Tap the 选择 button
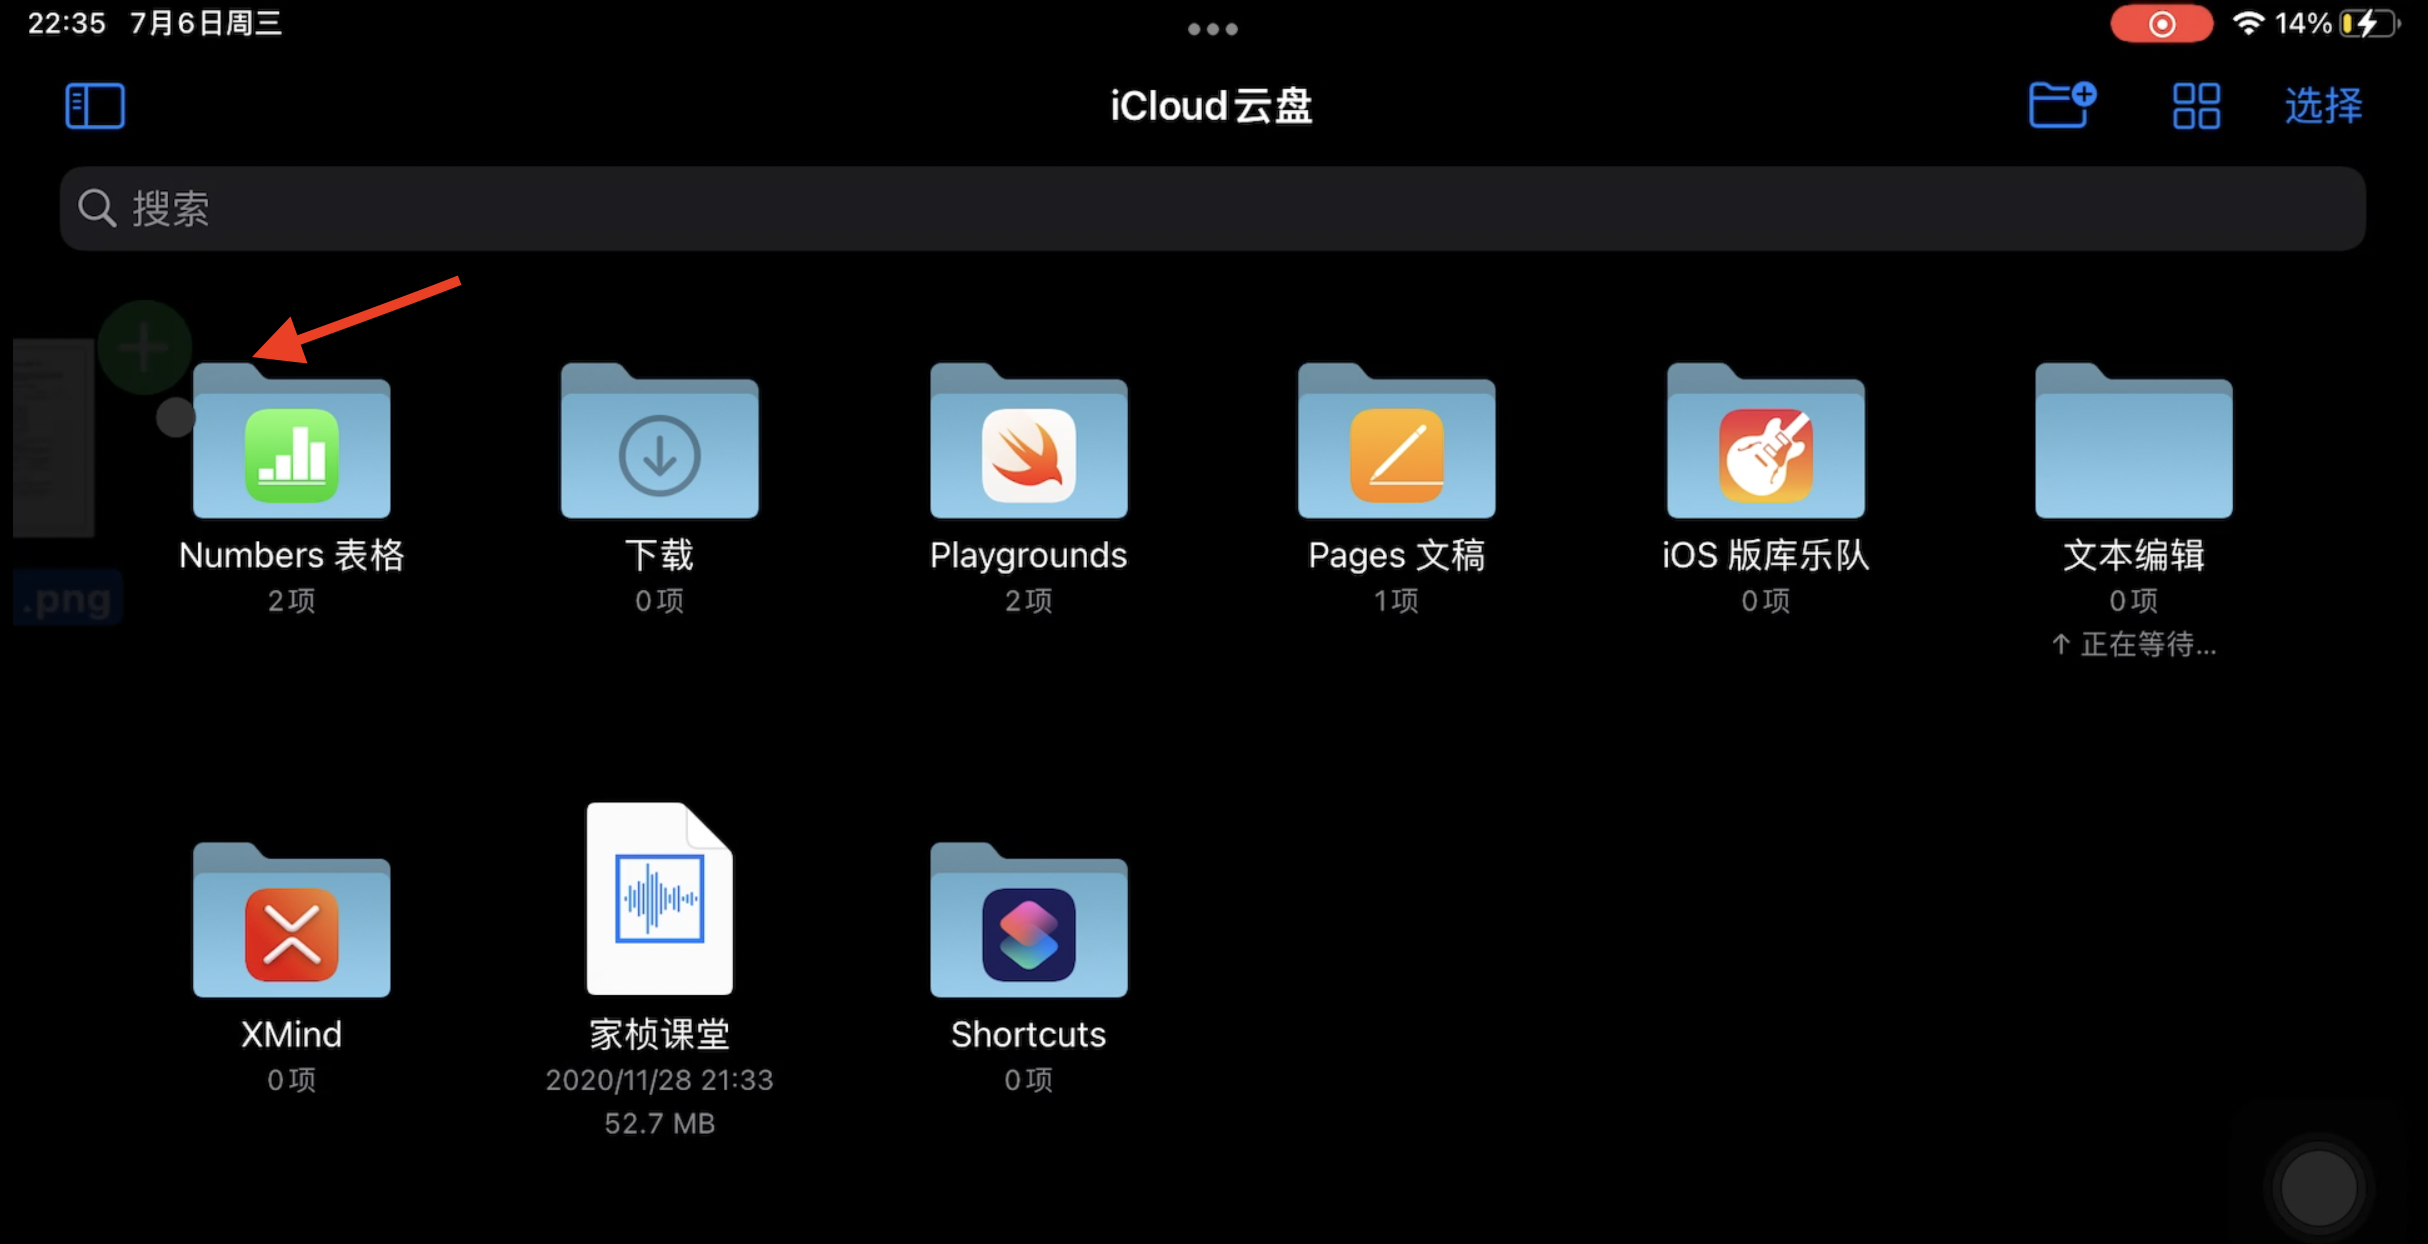Viewport: 2428px width, 1244px height. pos(2322,106)
